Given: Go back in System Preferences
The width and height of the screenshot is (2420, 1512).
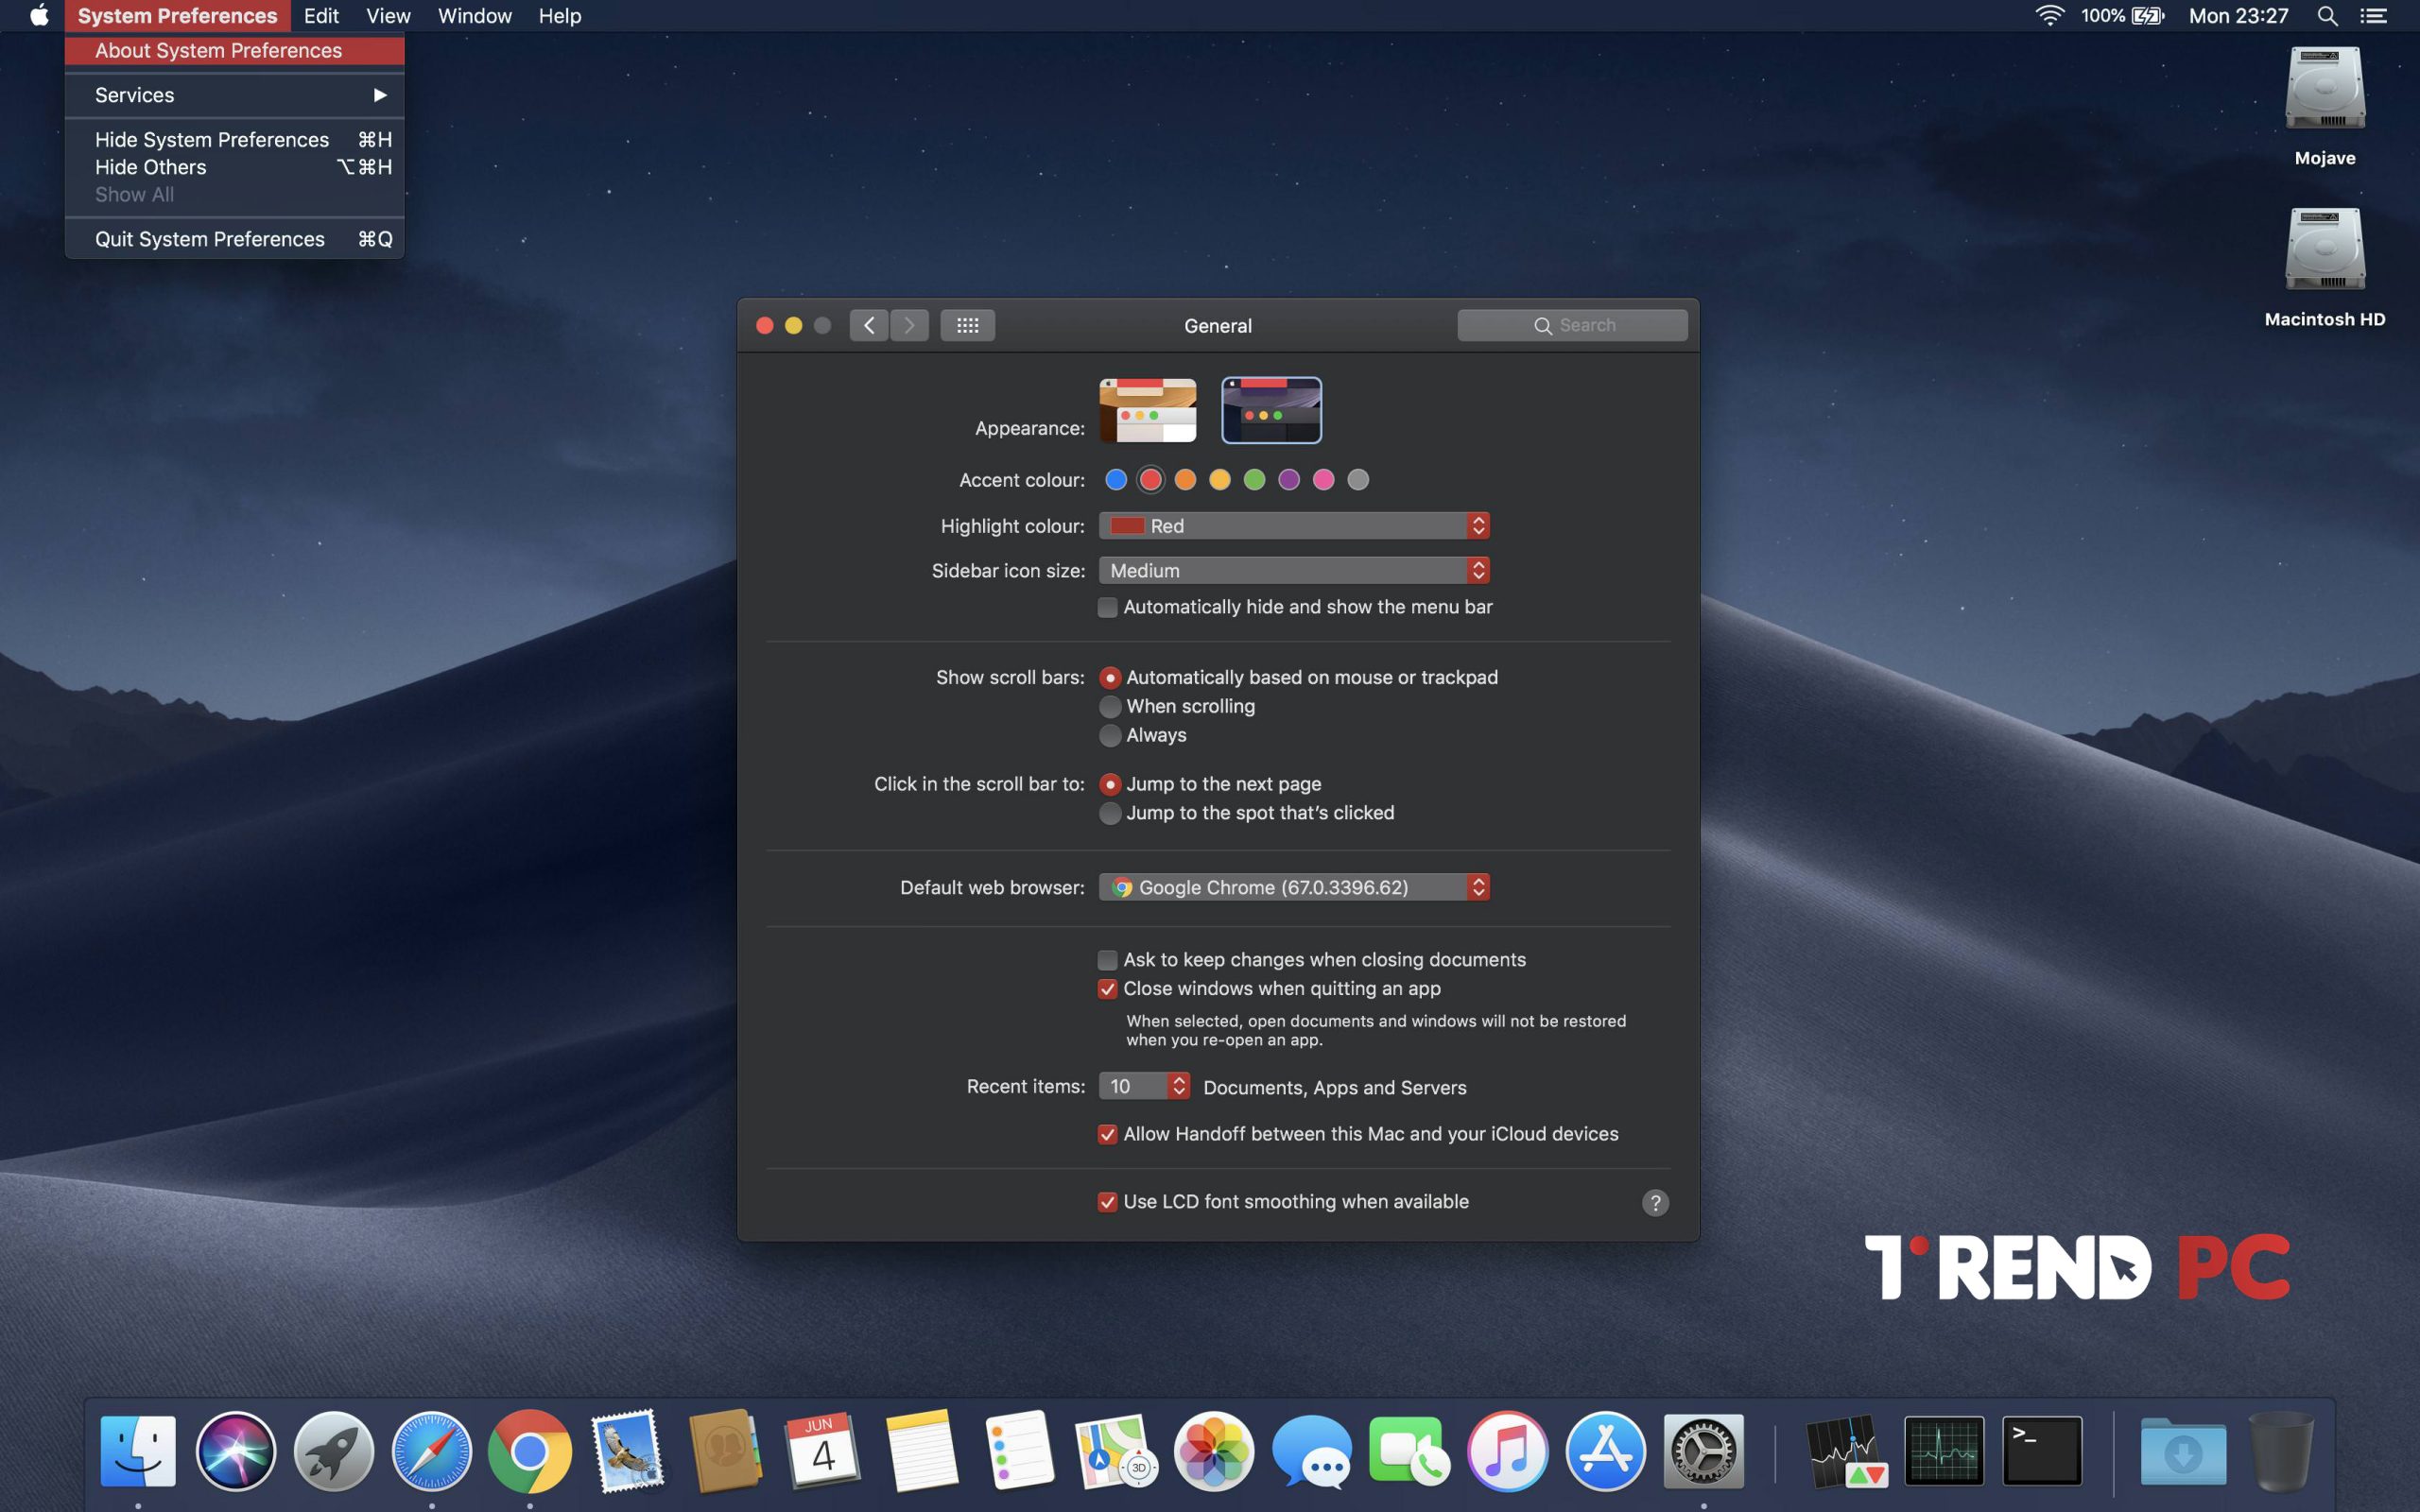Looking at the screenshot, I should point(869,325).
